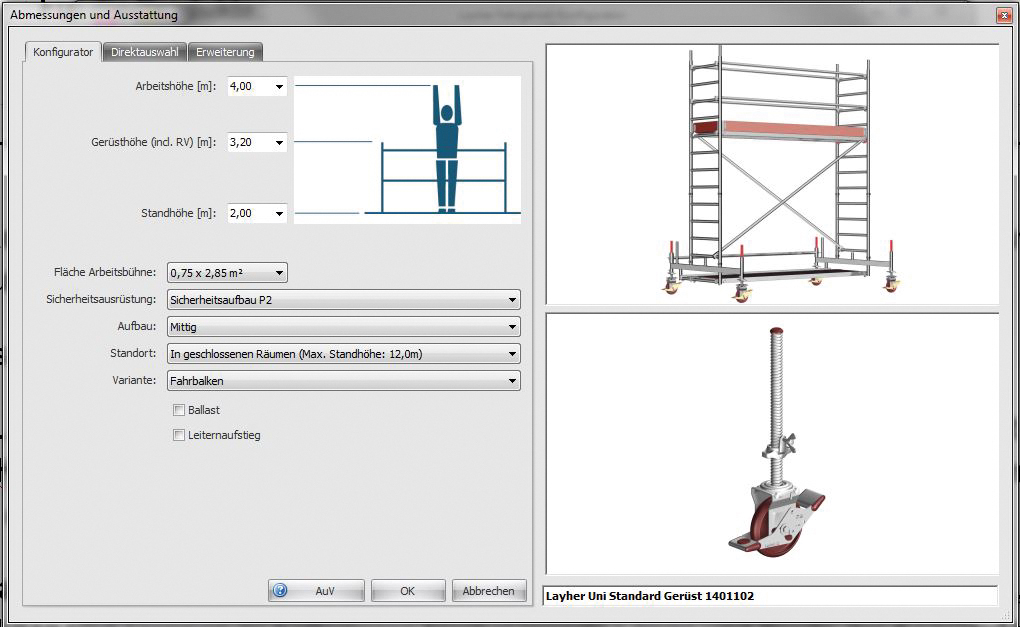Expand the Sicherheitsausrüstung dropdown
The width and height of the screenshot is (1020, 627).
(512, 300)
